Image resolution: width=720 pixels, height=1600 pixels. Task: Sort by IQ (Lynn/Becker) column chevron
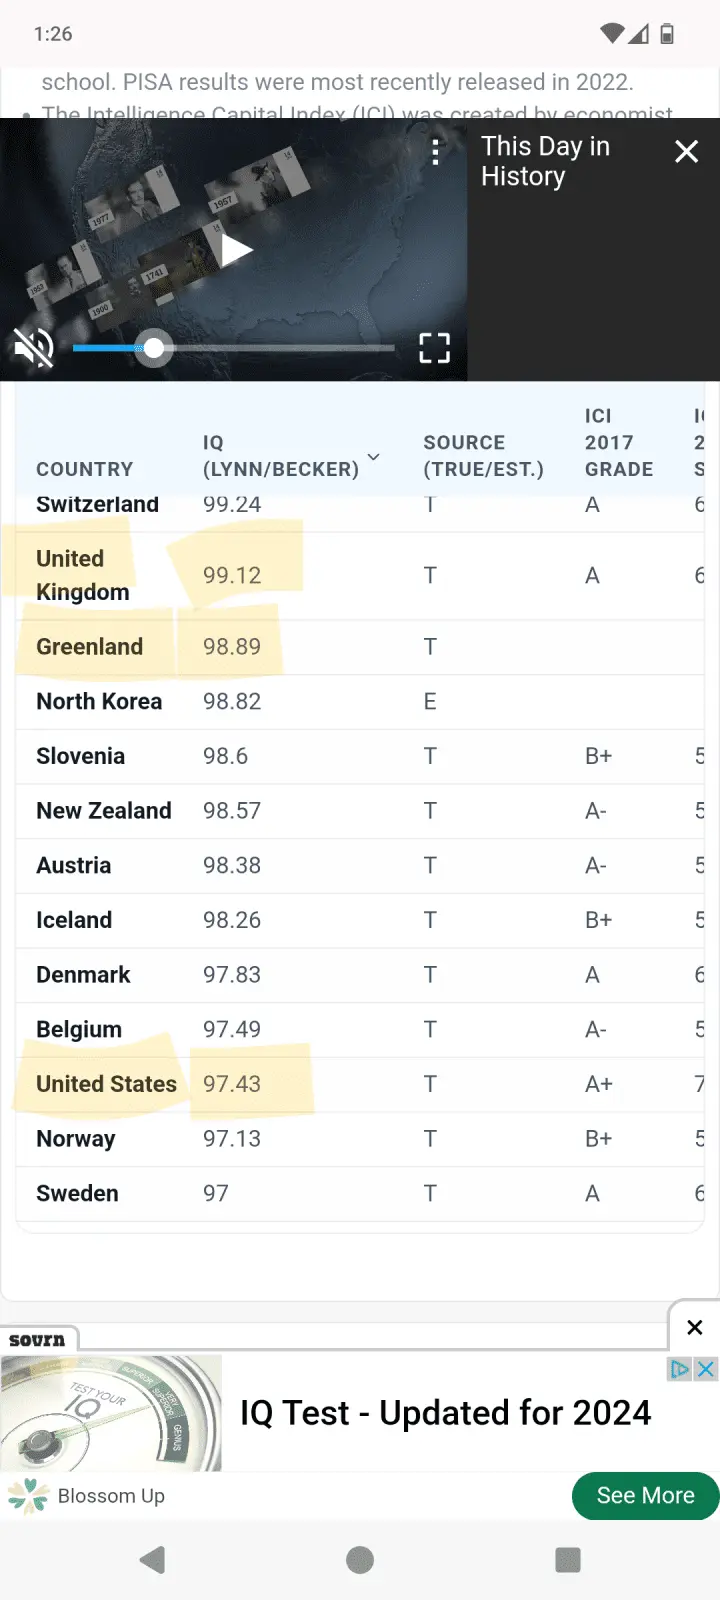click(x=374, y=457)
